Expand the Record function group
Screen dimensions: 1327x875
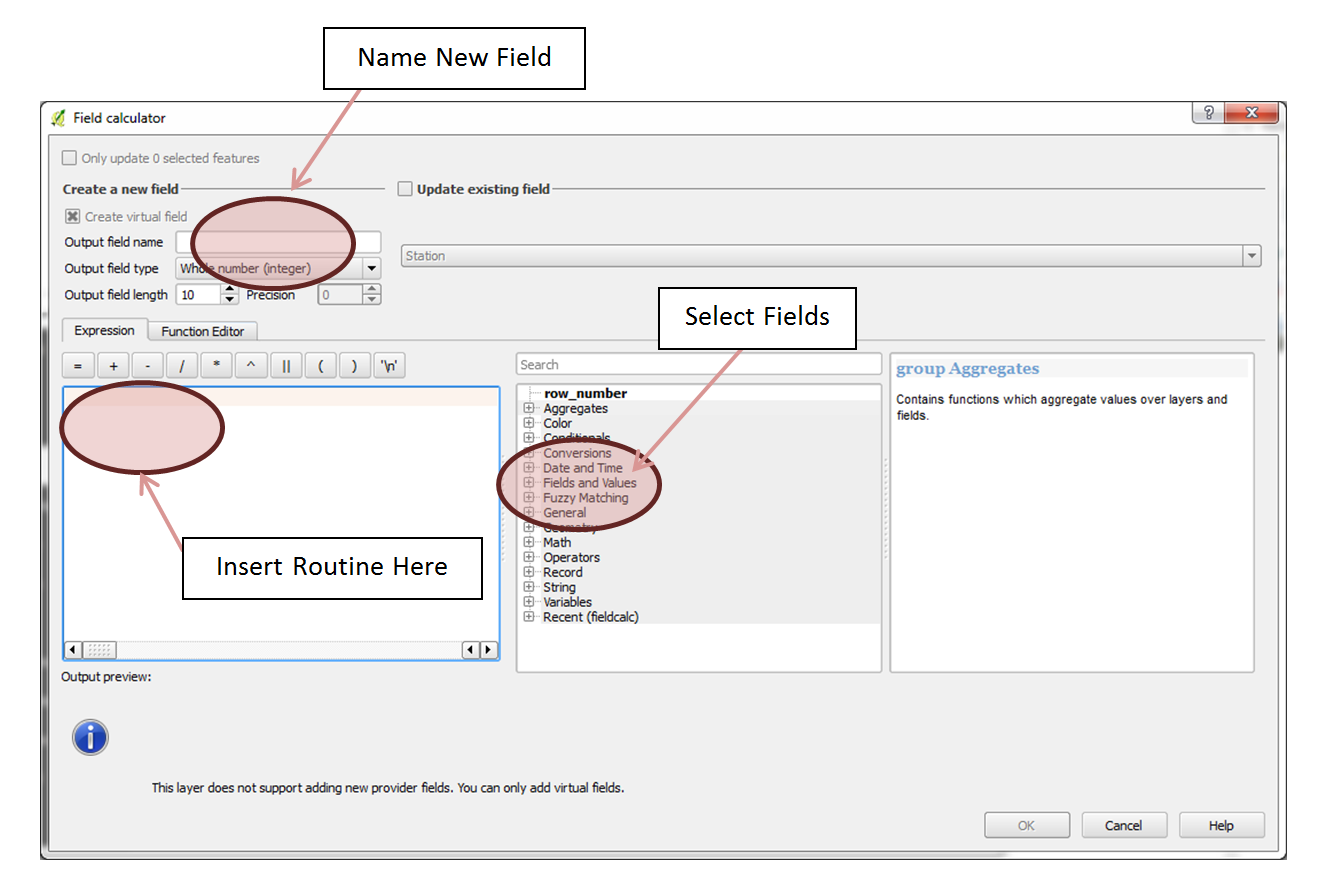(529, 572)
